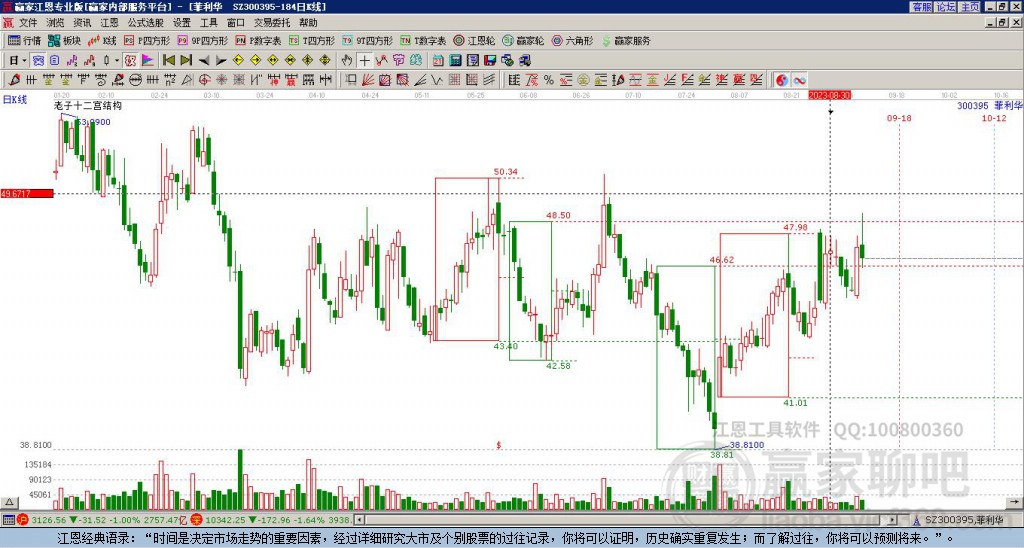This screenshot has height=548, width=1024.
Task: Click the gold 金 circle icon
Action: pos(583,80)
